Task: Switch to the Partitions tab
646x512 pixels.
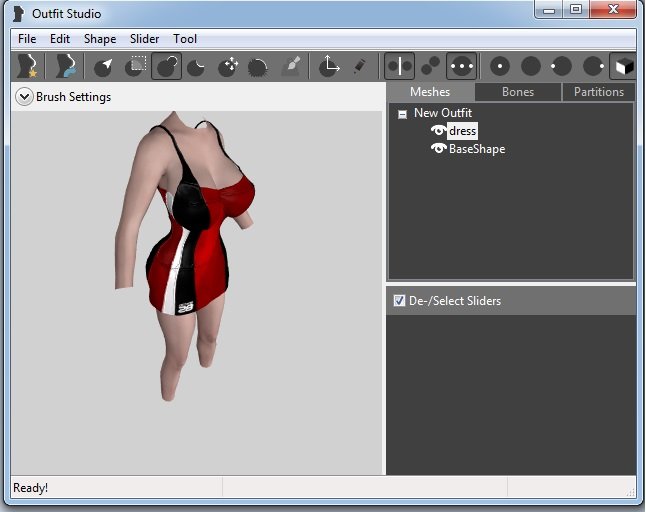Action: [598, 92]
